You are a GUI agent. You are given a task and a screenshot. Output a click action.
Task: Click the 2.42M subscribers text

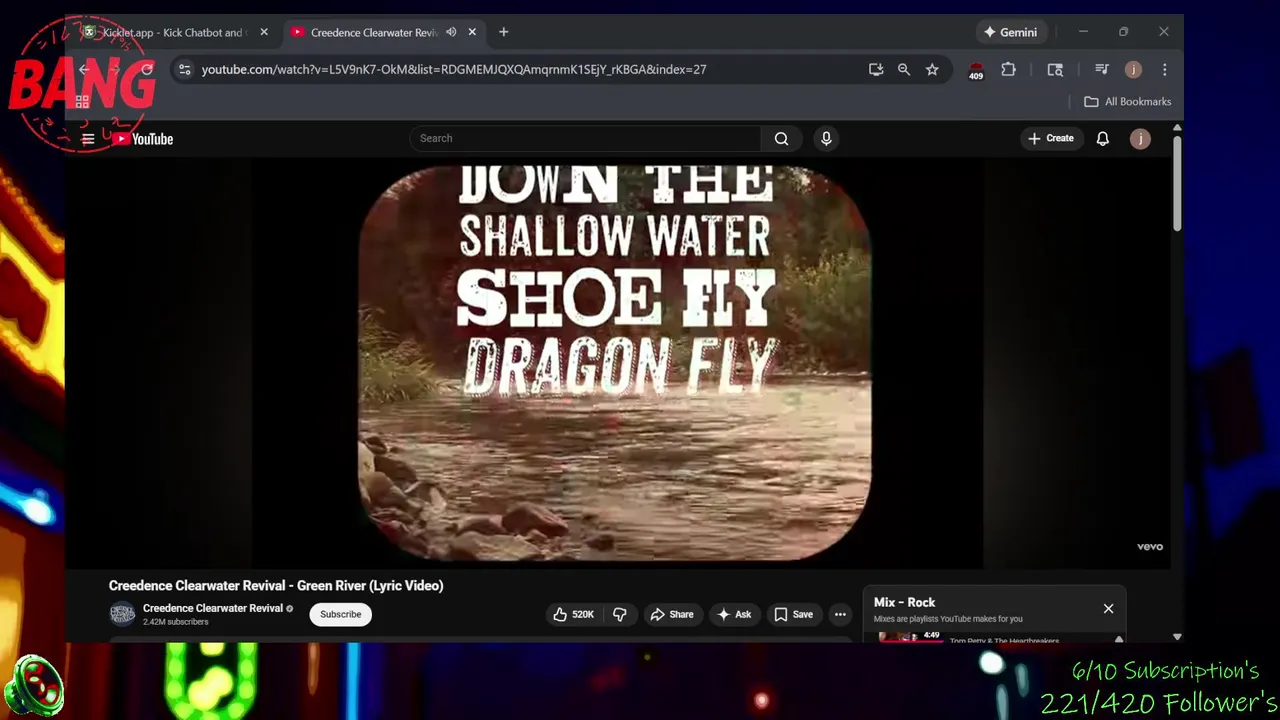click(176, 622)
